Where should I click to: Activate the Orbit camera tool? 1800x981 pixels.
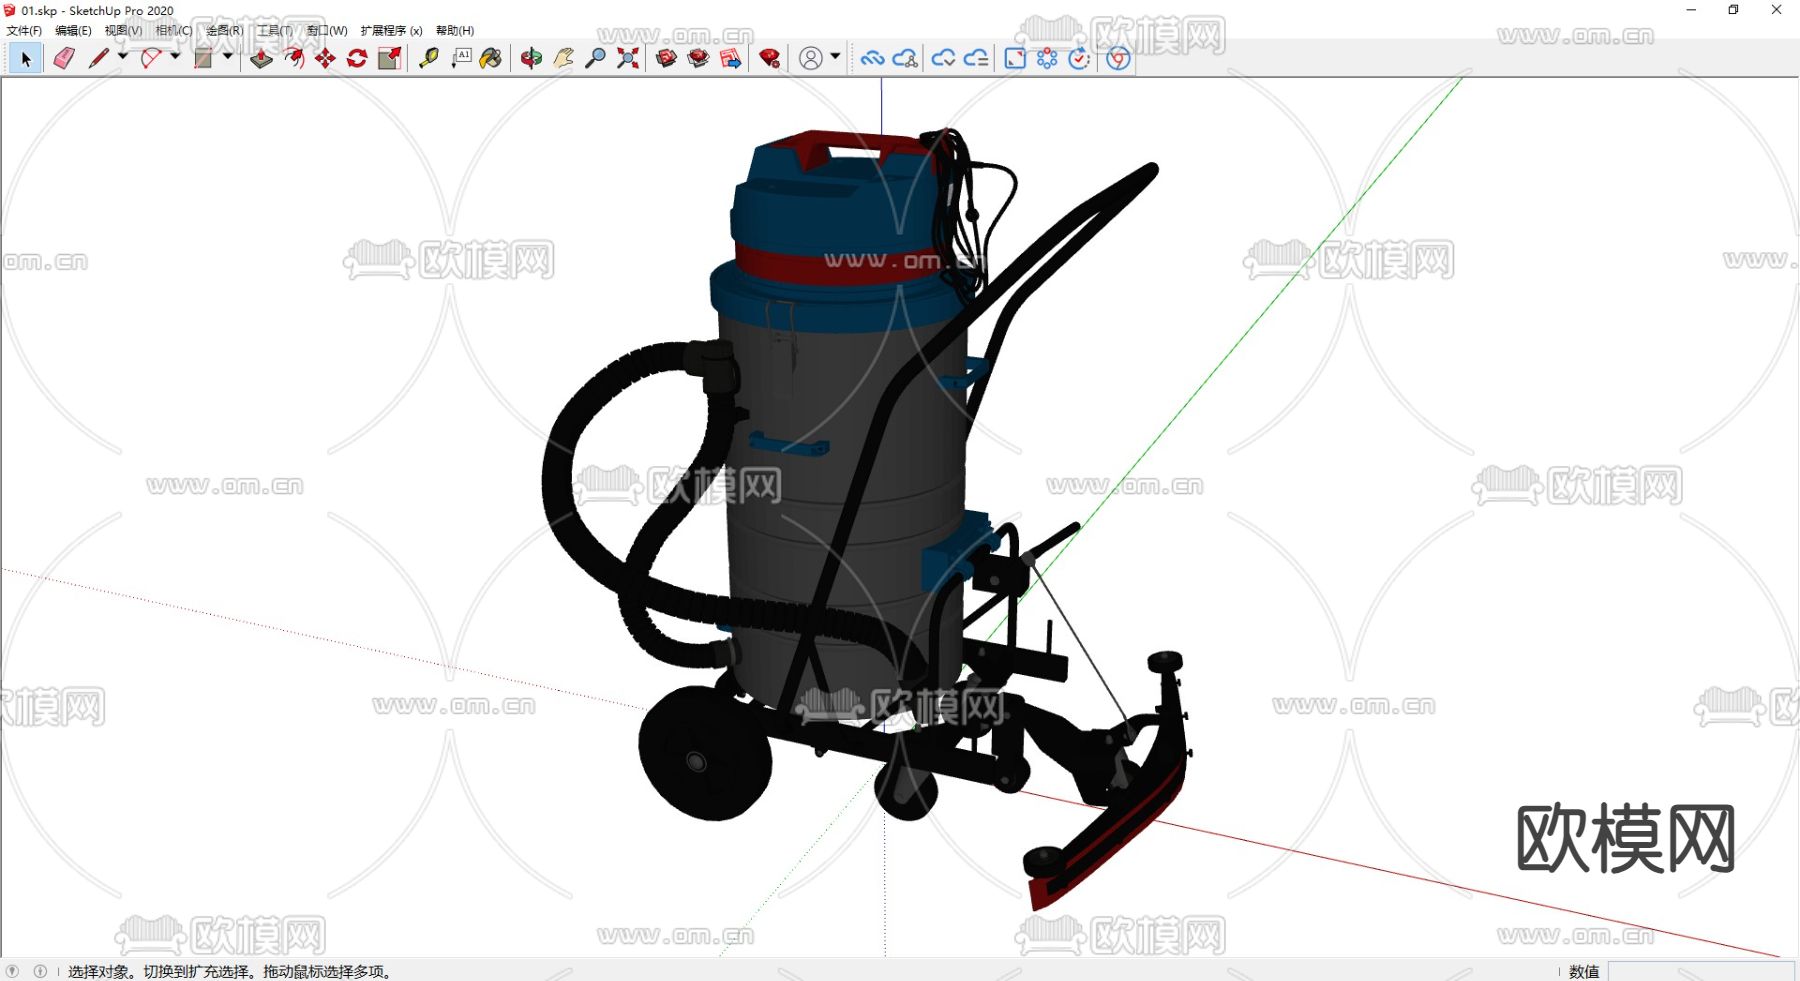(531, 59)
